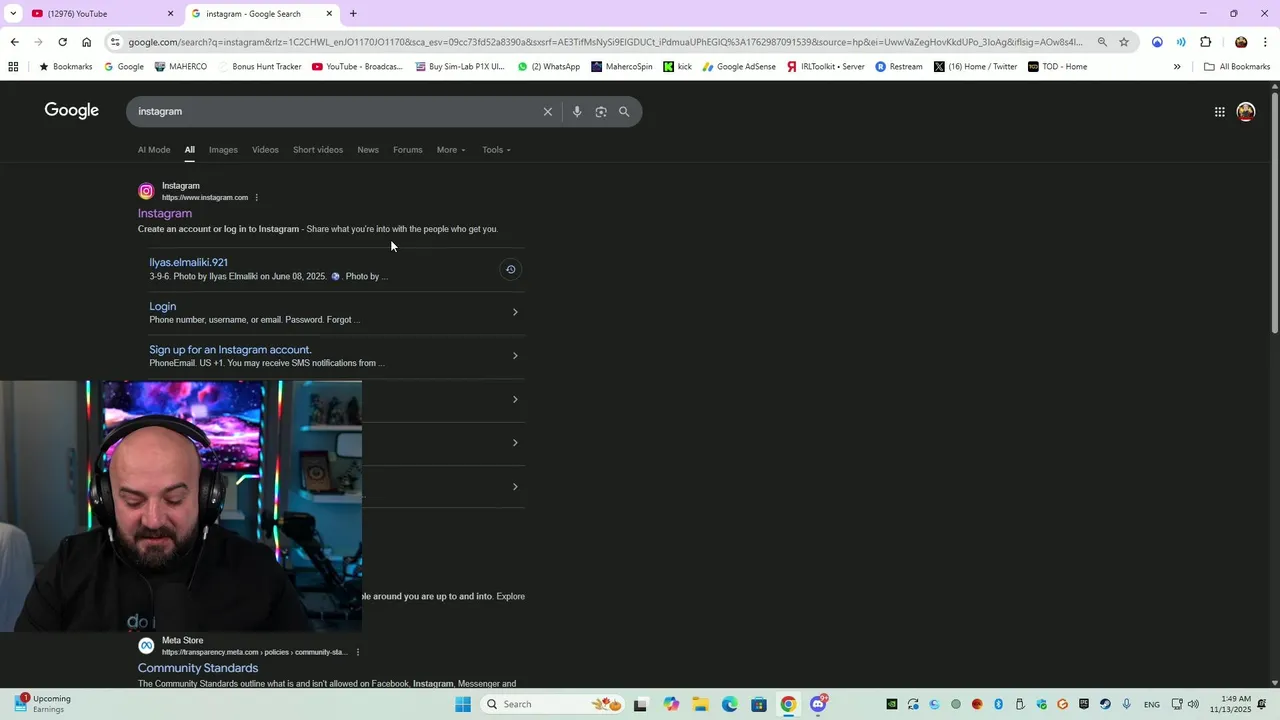Viewport: 1280px width, 720px height.
Task: Expand the More search filters dropdown
Action: tap(451, 150)
